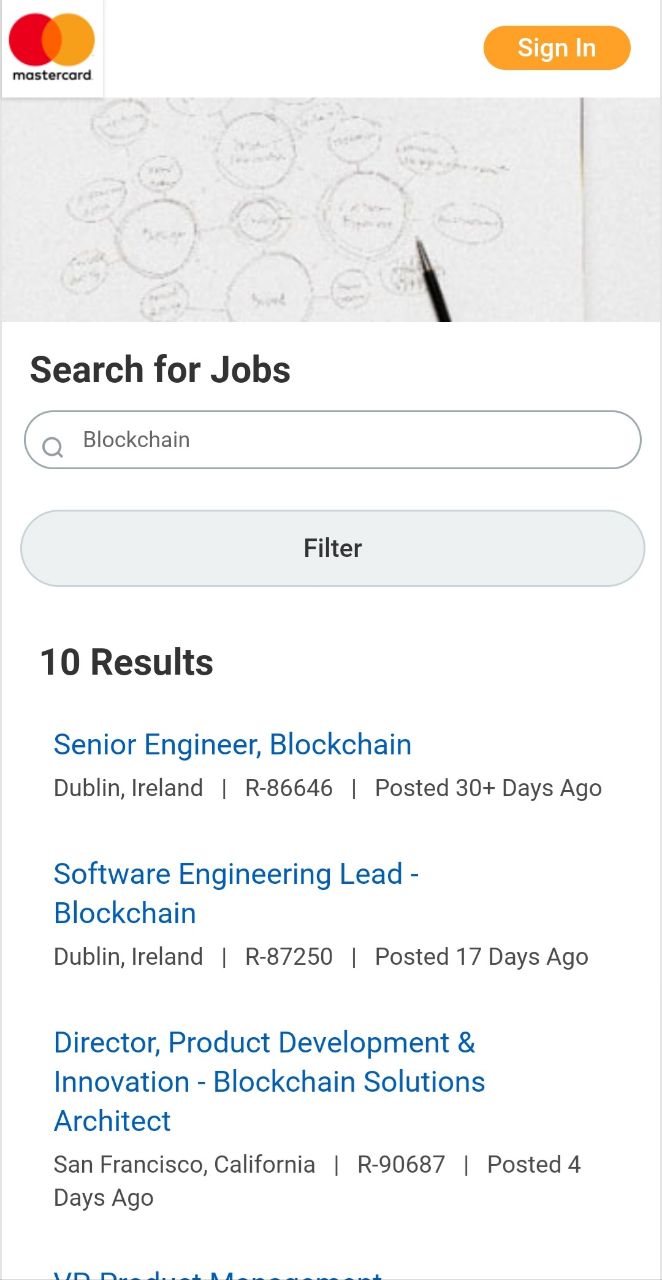Select the 10 Results heading
The width and height of the screenshot is (662, 1280).
pyautogui.click(x=126, y=662)
